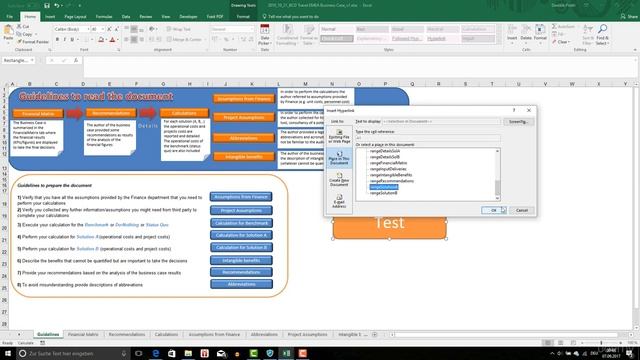Select Create New Document link type
The height and width of the screenshot is (360, 640).
pos(339,180)
